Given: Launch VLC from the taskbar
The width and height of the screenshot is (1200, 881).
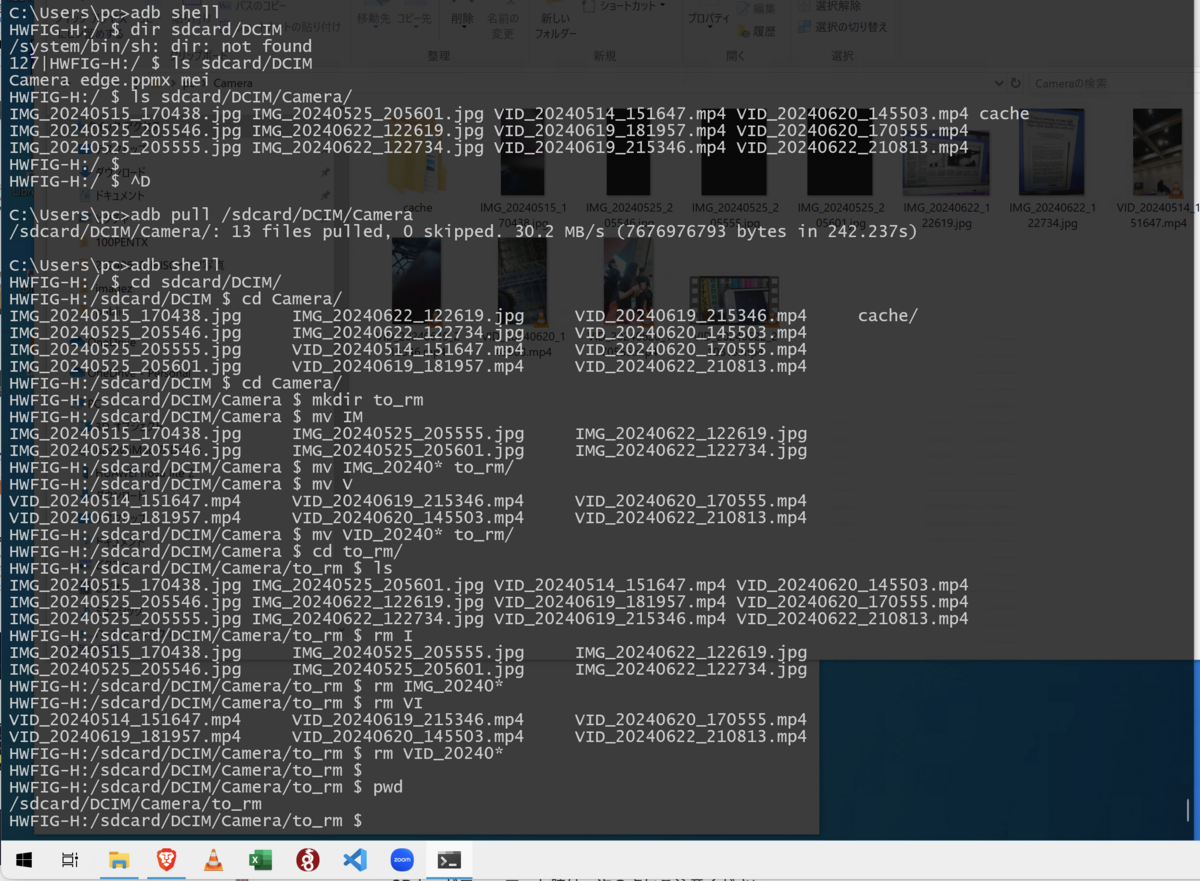Looking at the screenshot, I should 213,859.
